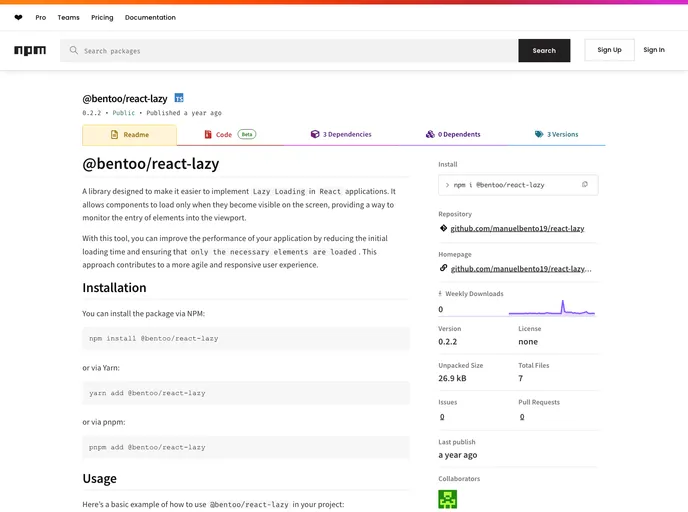Screen dimensions: 688x512
Task: Click the homepage link chain icon
Action: [x=443, y=268]
